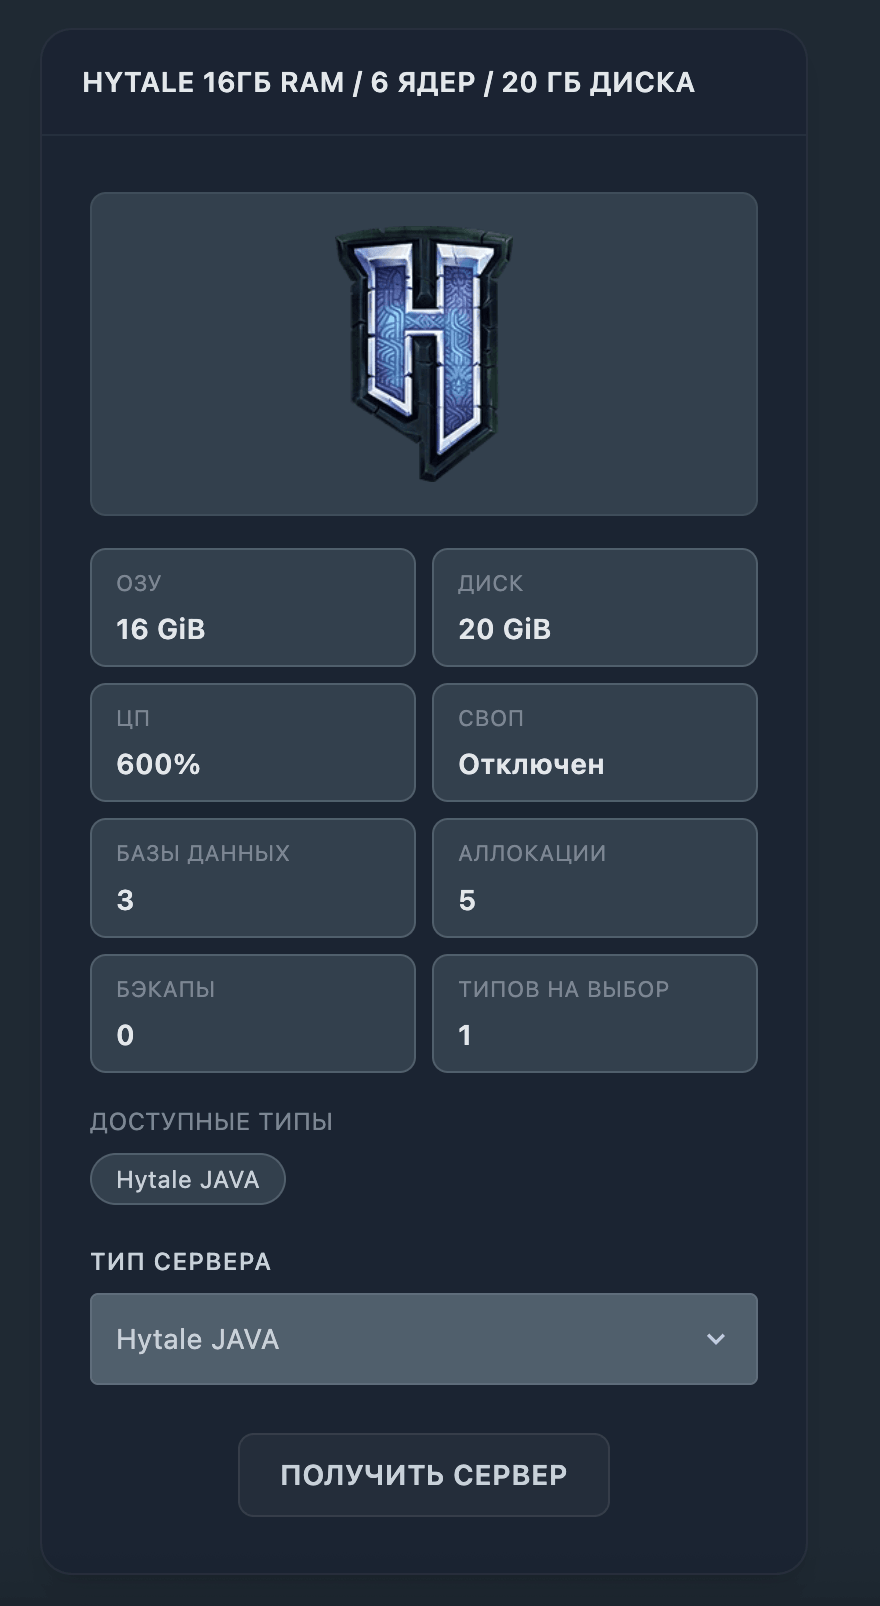
Task: Click the ЦП 600% card
Action: pyautogui.click(x=253, y=742)
